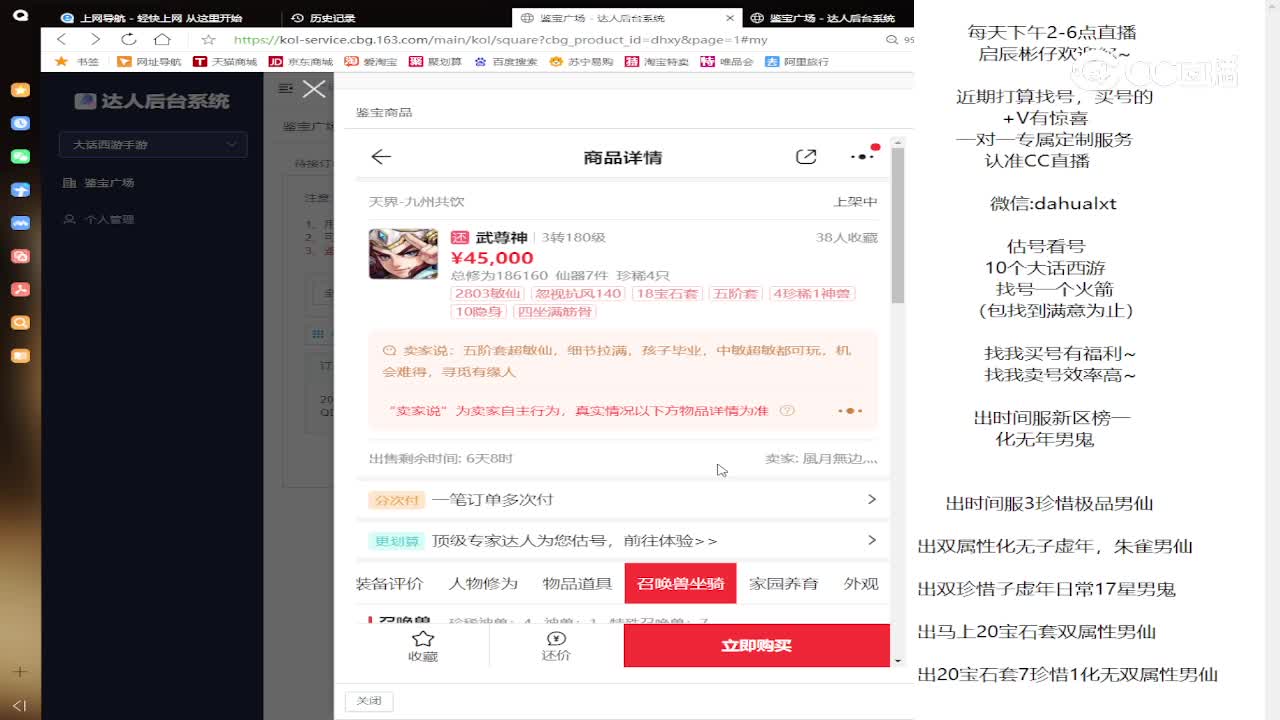Click the 立即购买 button
The height and width of the screenshot is (720, 1280).
(757, 646)
